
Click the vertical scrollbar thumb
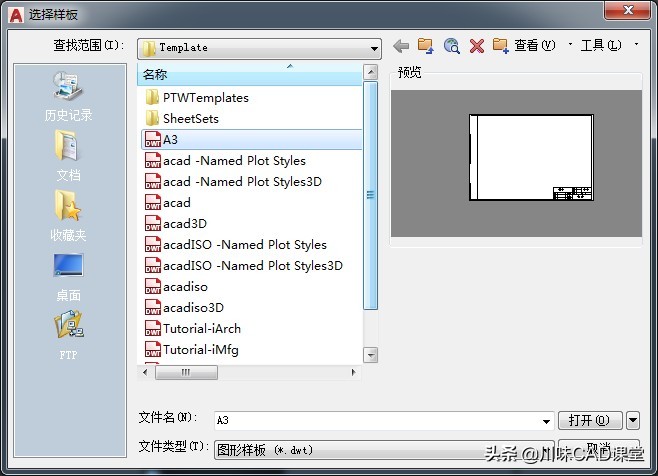[370, 196]
